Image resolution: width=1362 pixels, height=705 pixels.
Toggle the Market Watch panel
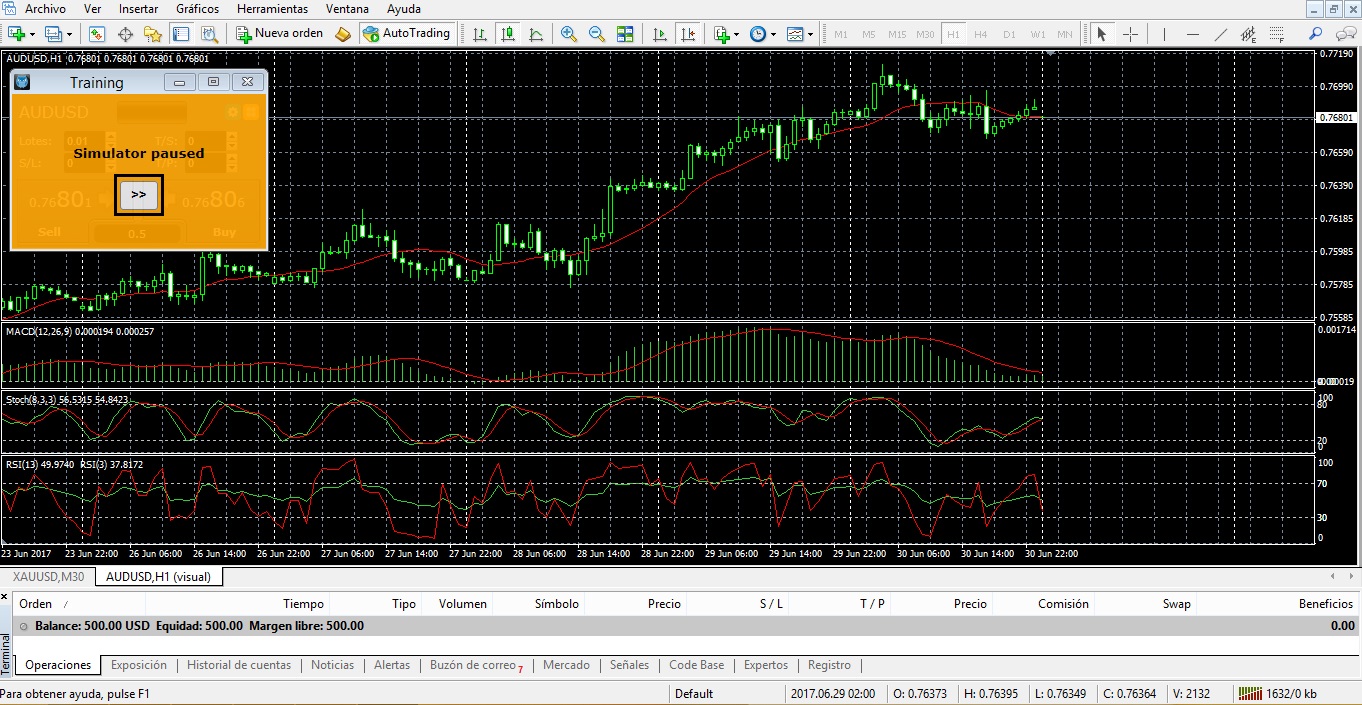click(x=97, y=33)
